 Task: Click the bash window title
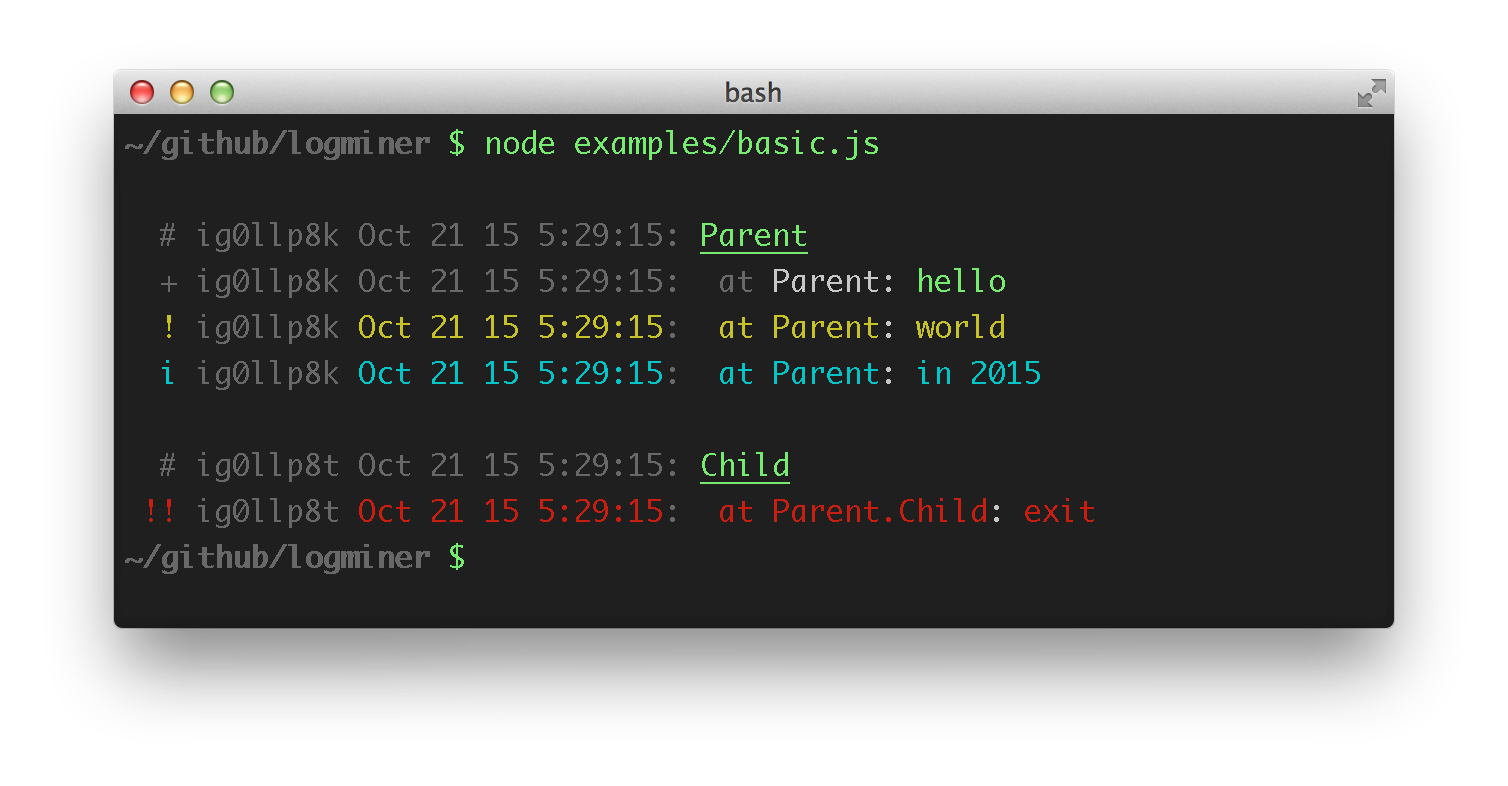753,93
